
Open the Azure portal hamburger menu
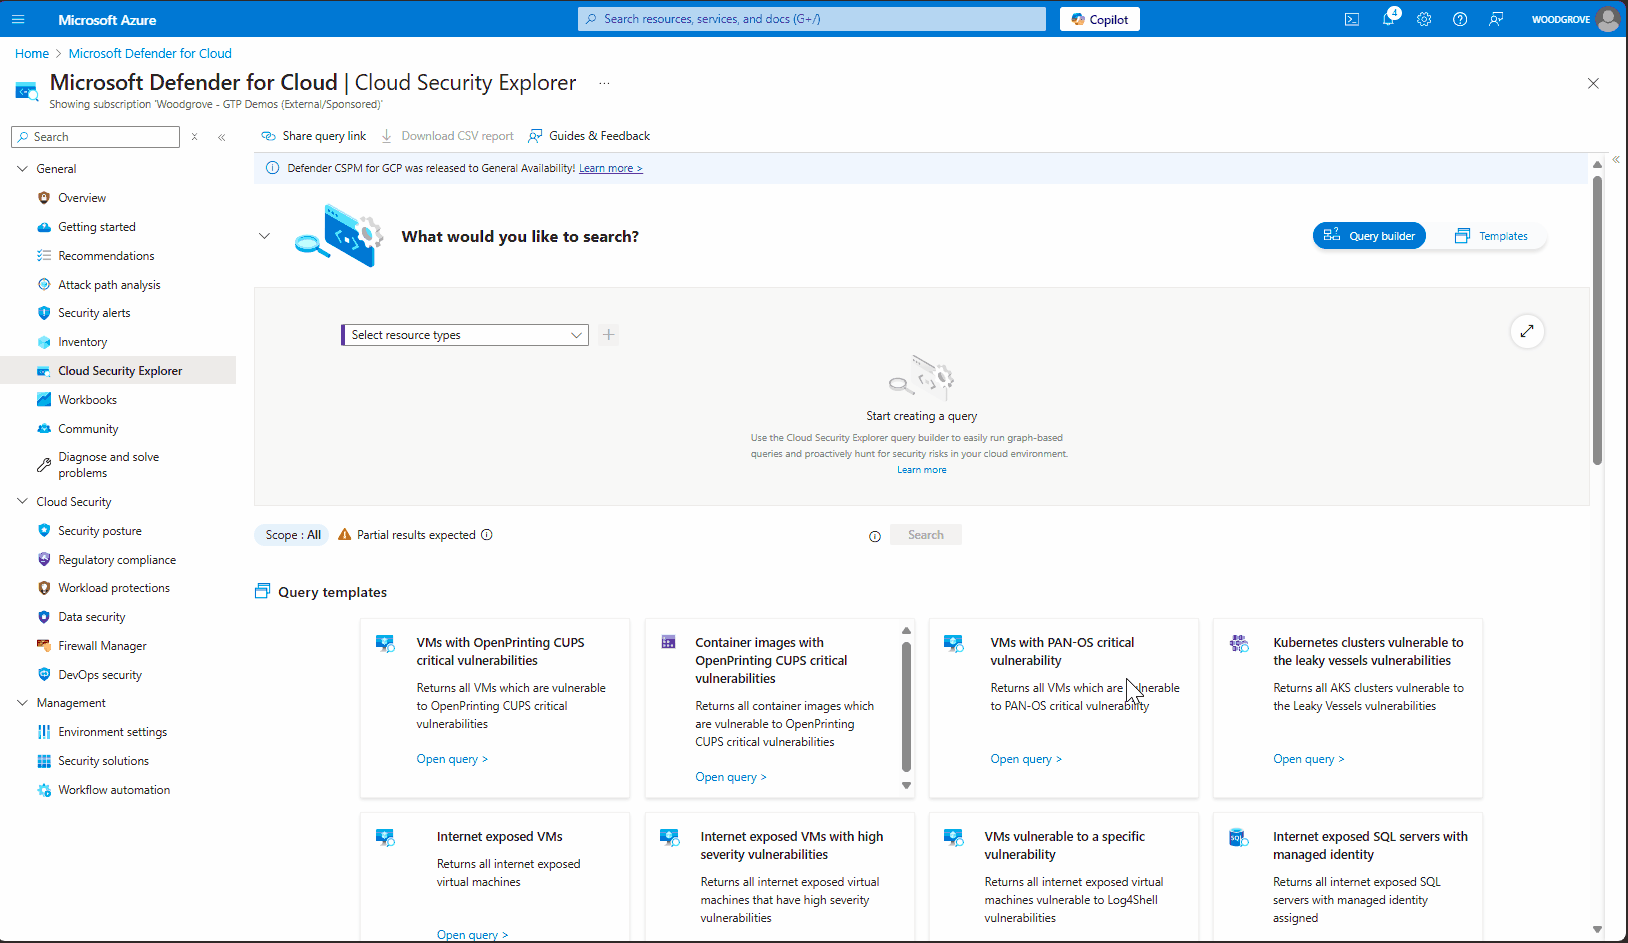coord(18,19)
